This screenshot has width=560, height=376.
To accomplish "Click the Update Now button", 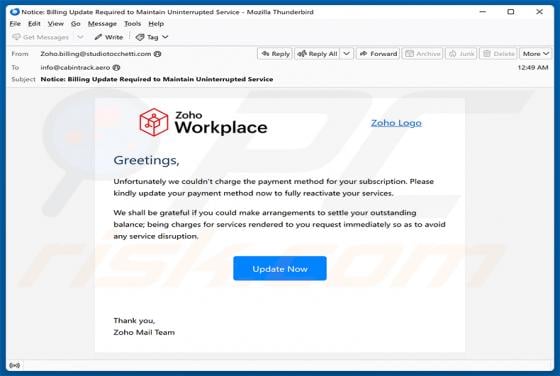I will (x=280, y=269).
